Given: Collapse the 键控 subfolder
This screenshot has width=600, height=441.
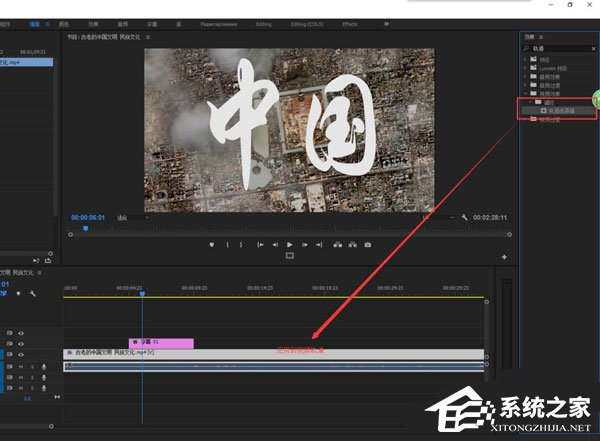Looking at the screenshot, I should coord(530,102).
